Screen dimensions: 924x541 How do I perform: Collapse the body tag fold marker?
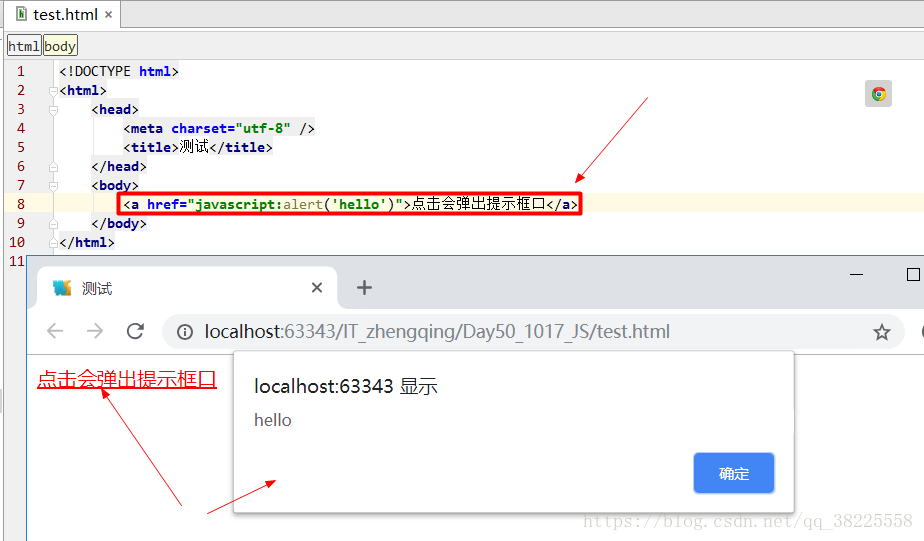53,186
